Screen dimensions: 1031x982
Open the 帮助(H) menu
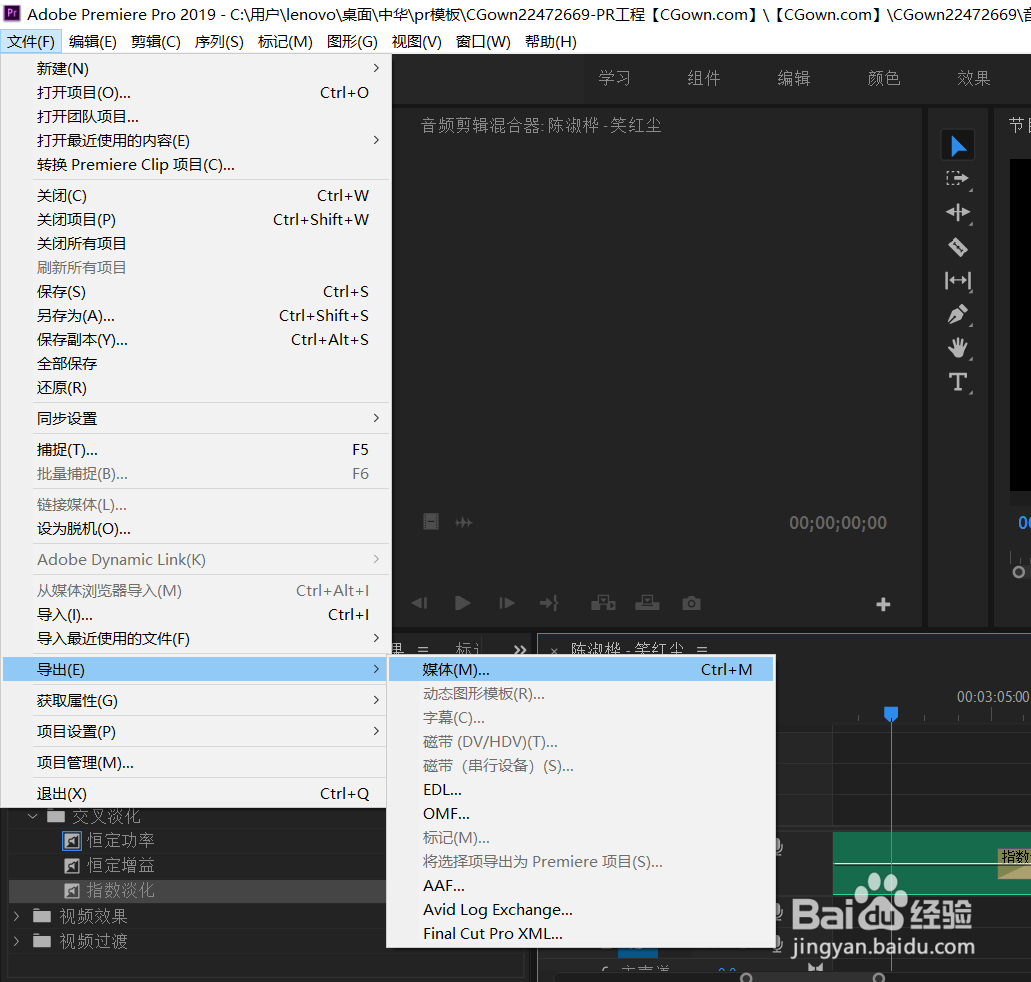[550, 41]
